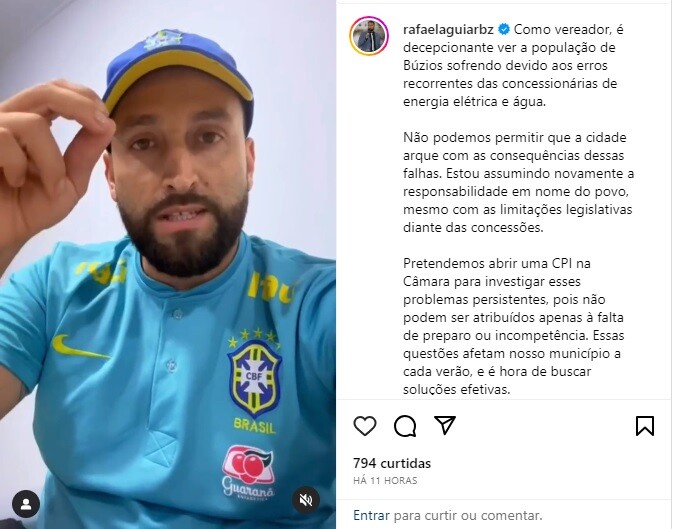View the 794 curtidas likes list
The width and height of the screenshot is (675, 529).
(x=392, y=463)
